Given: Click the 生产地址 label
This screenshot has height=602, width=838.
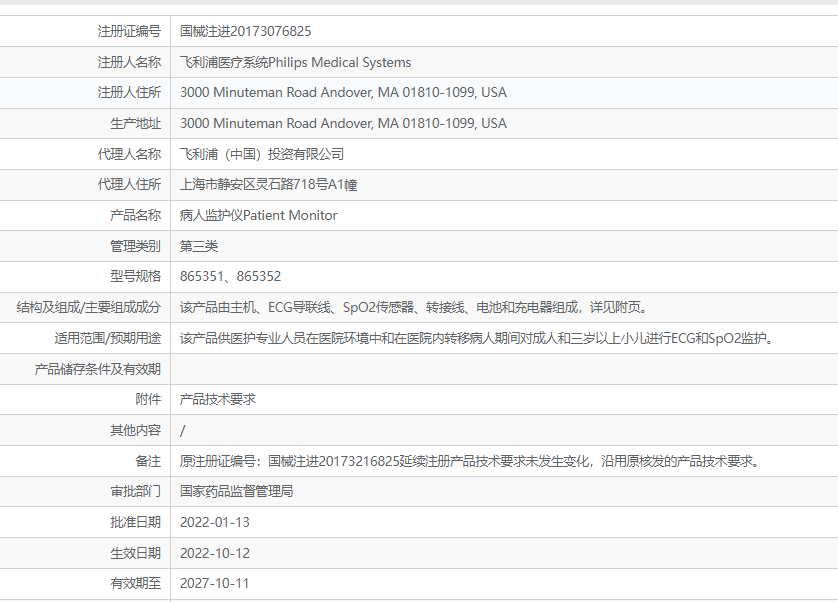Looking at the screenshot, I should [x=135, y=124].
